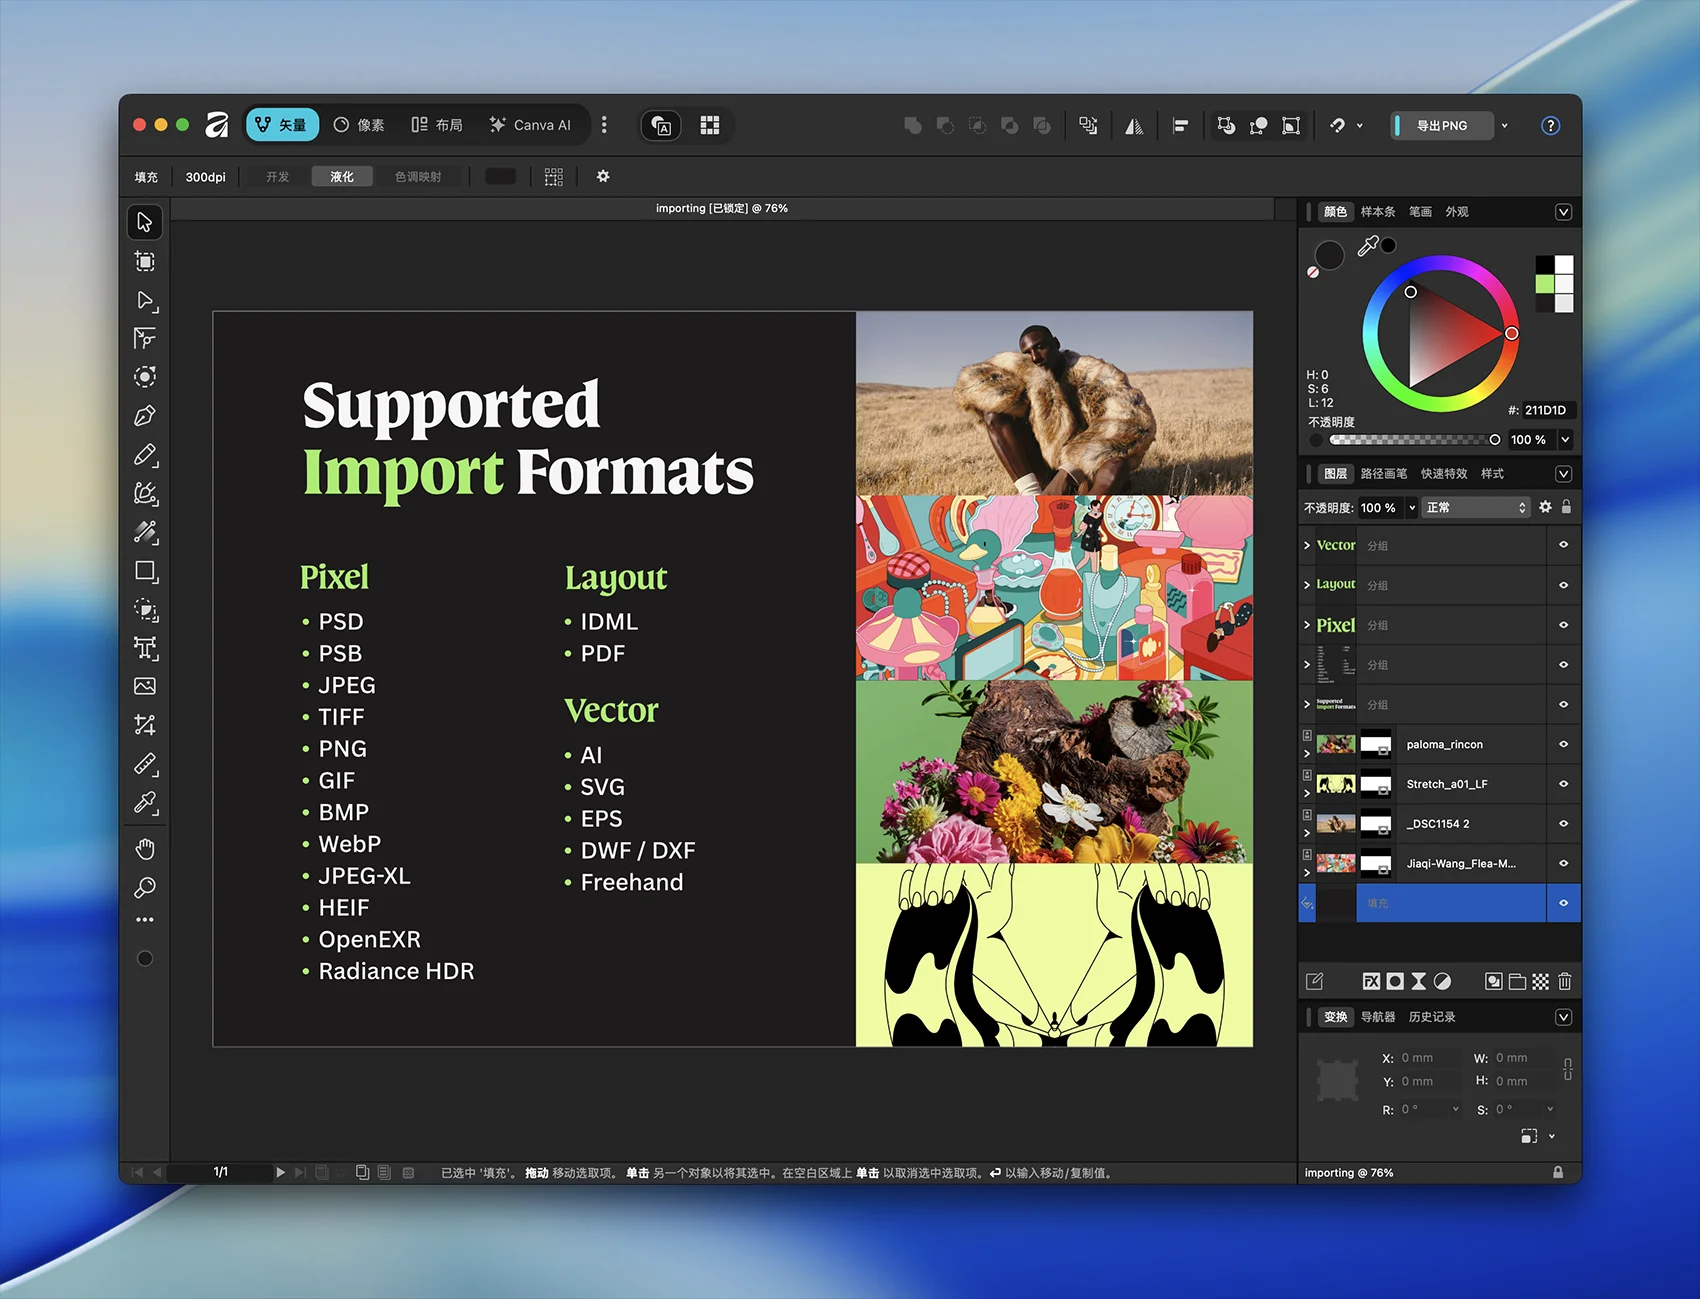1700x1299 pixels.
Task: Add an adjustment layer half-circle icon
Action: tap(1442, 982)
